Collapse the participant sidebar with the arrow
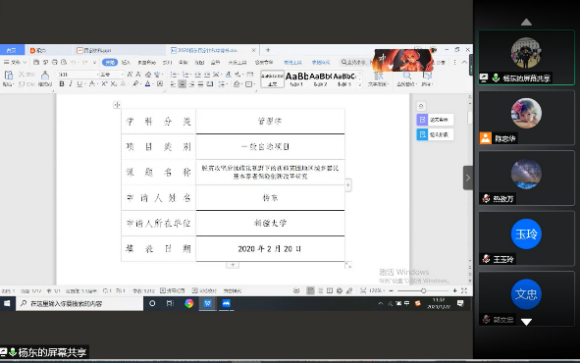Image resolution: width=580 pixels, height=363 pixels. coord(468,178)
